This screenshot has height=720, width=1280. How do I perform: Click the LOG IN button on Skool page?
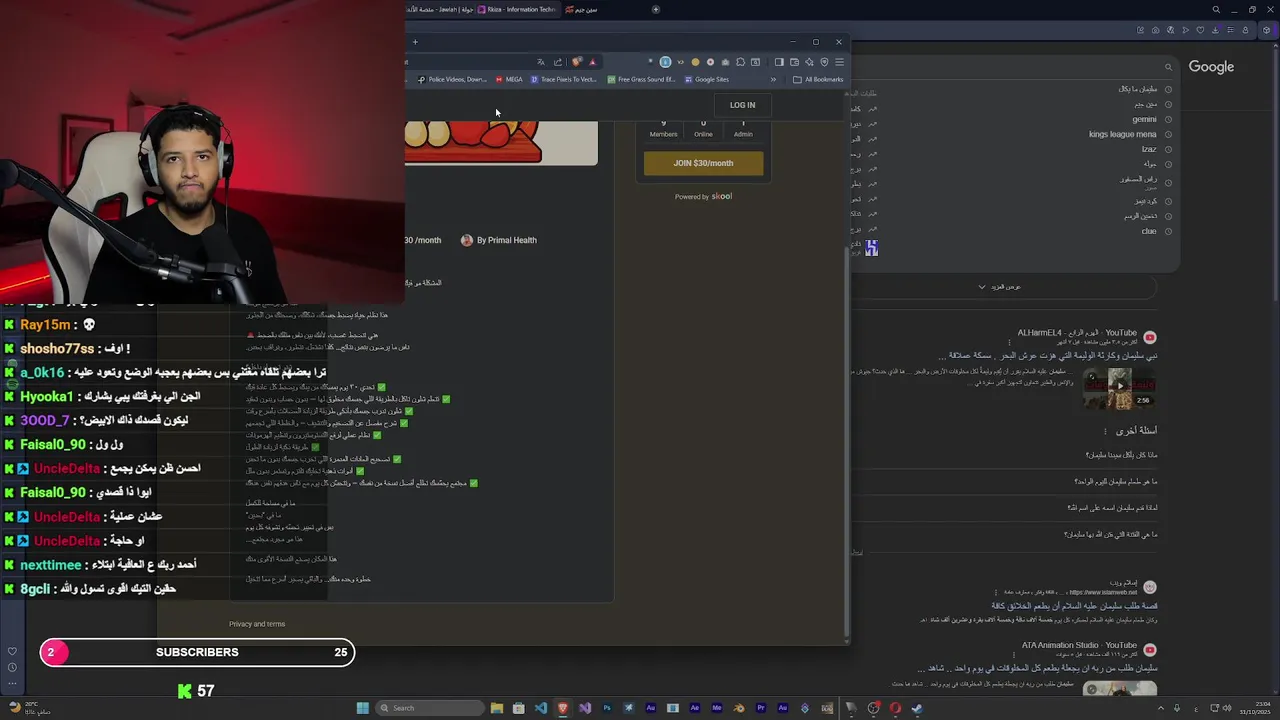pos(742,105)
